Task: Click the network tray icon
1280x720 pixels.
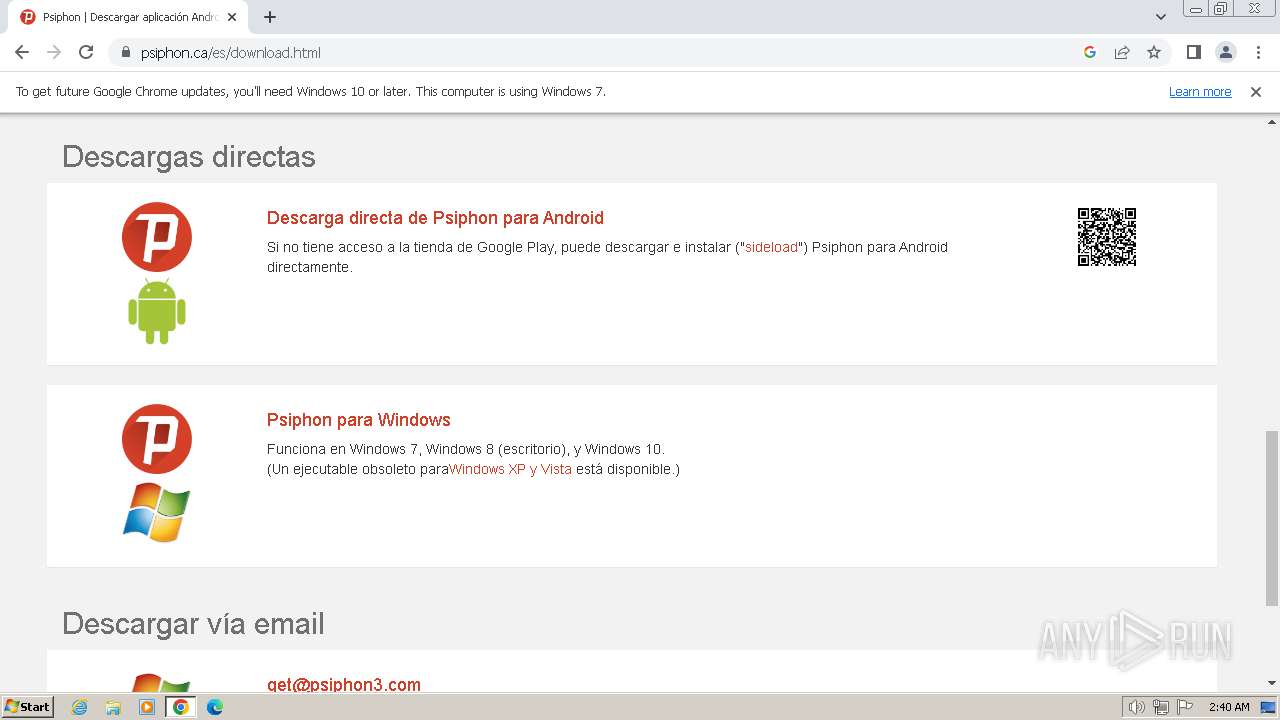Action: pos(1161,707)
